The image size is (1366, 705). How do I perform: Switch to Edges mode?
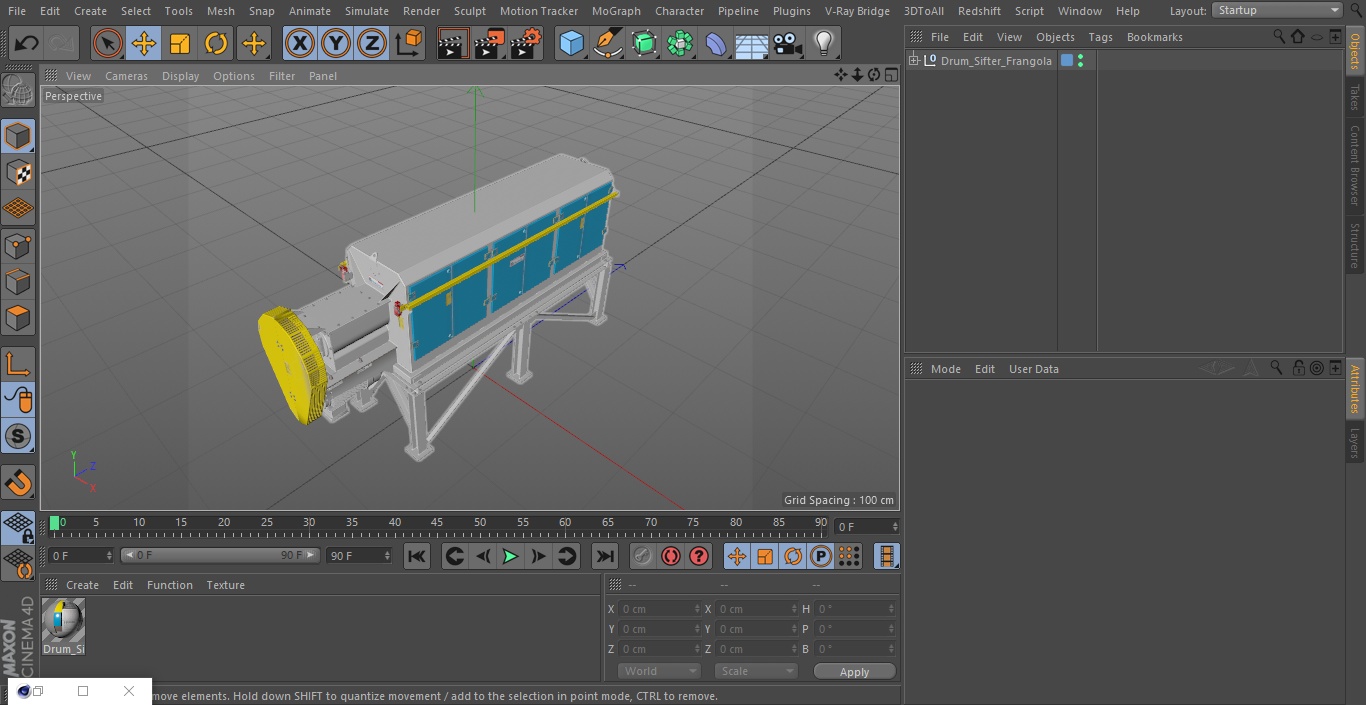pyautogui.click(x=18, y=282)
